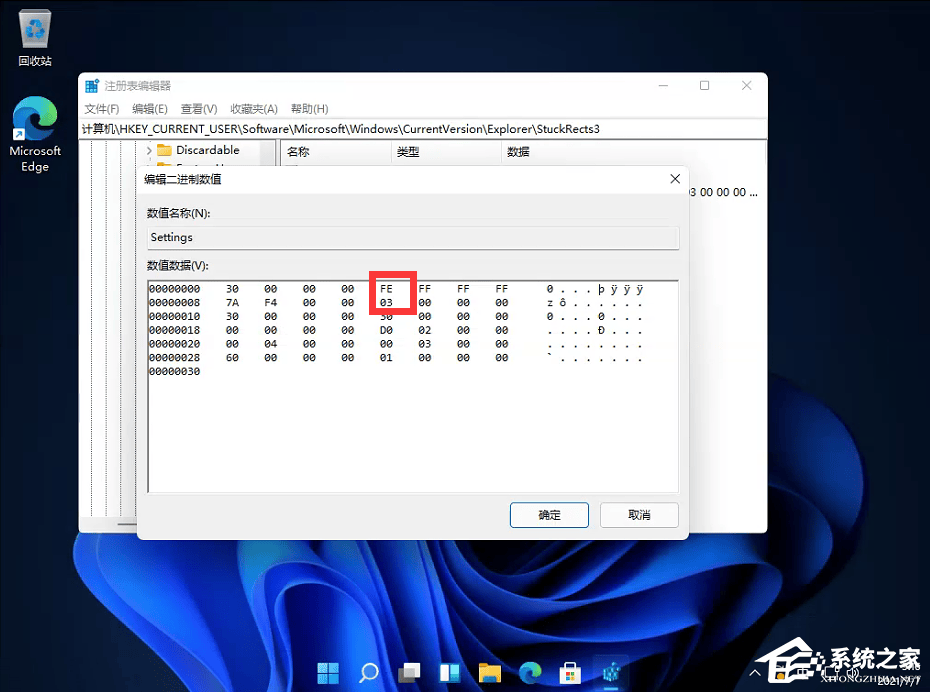Open the Start menu from the taskbar
The height and width of the screenshot is (692, 930).
coord(328,672)
